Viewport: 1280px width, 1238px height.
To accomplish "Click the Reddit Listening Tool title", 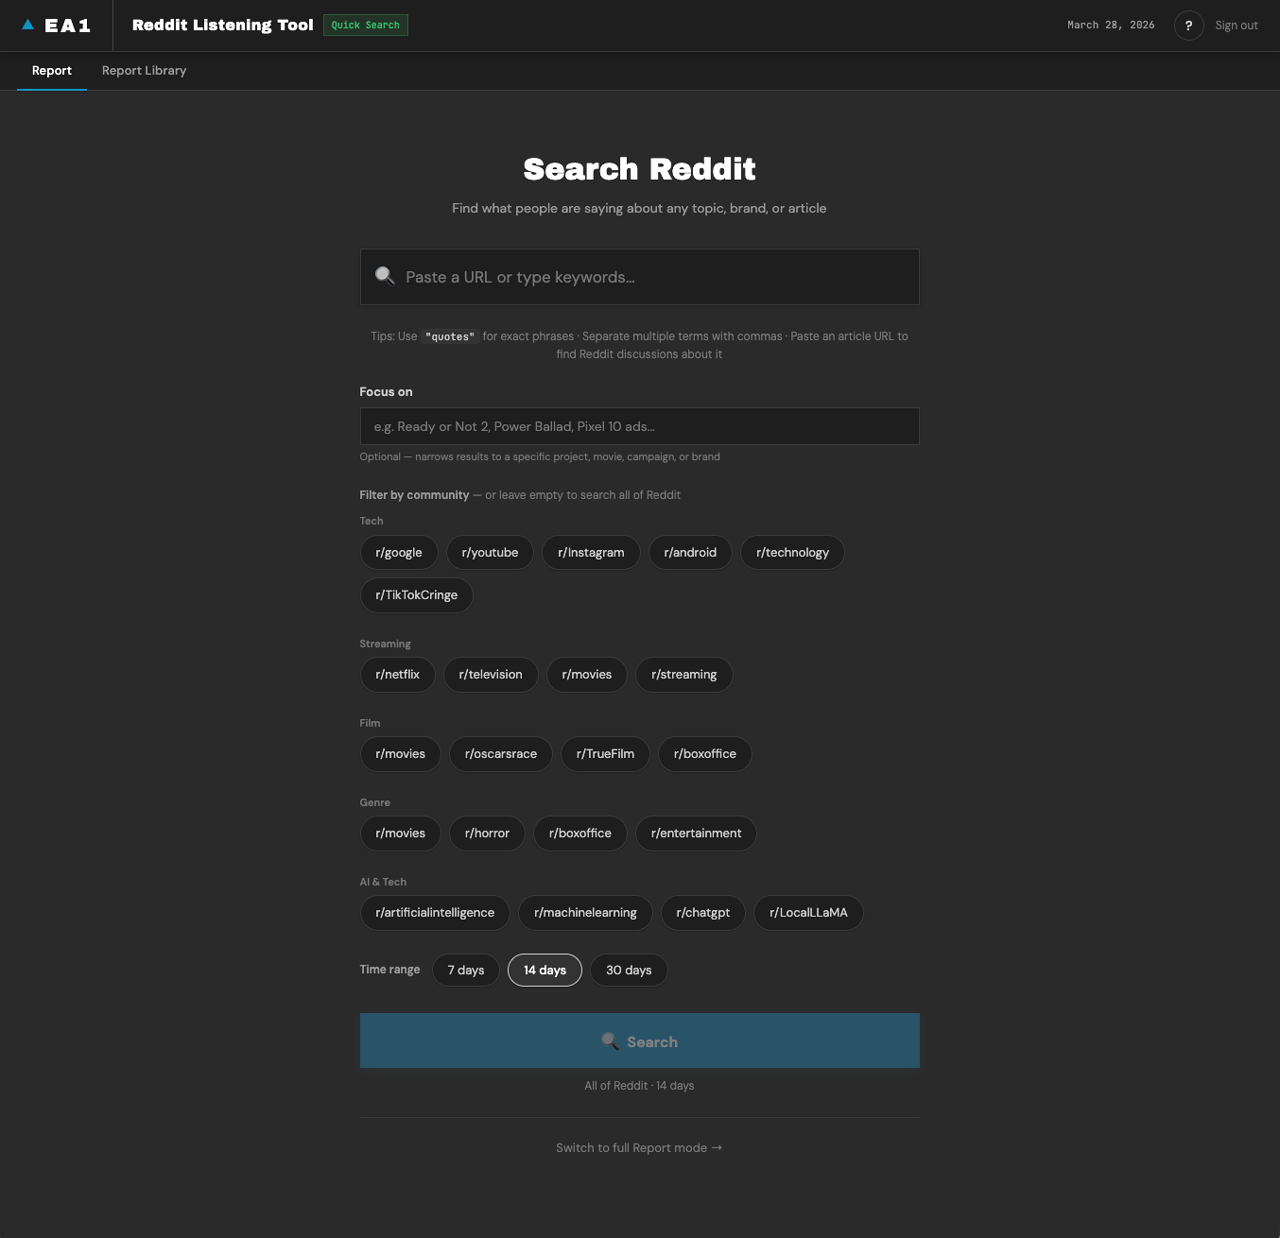I will click(223, 25).
